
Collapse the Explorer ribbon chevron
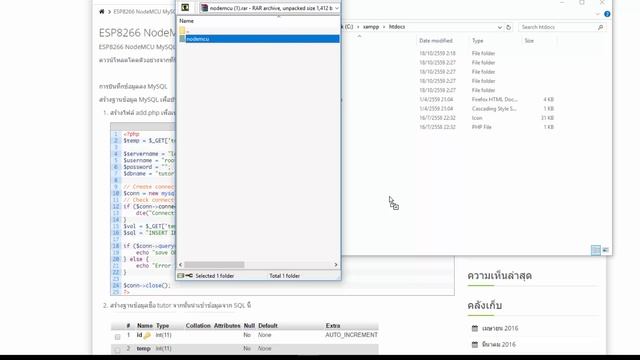598,14
